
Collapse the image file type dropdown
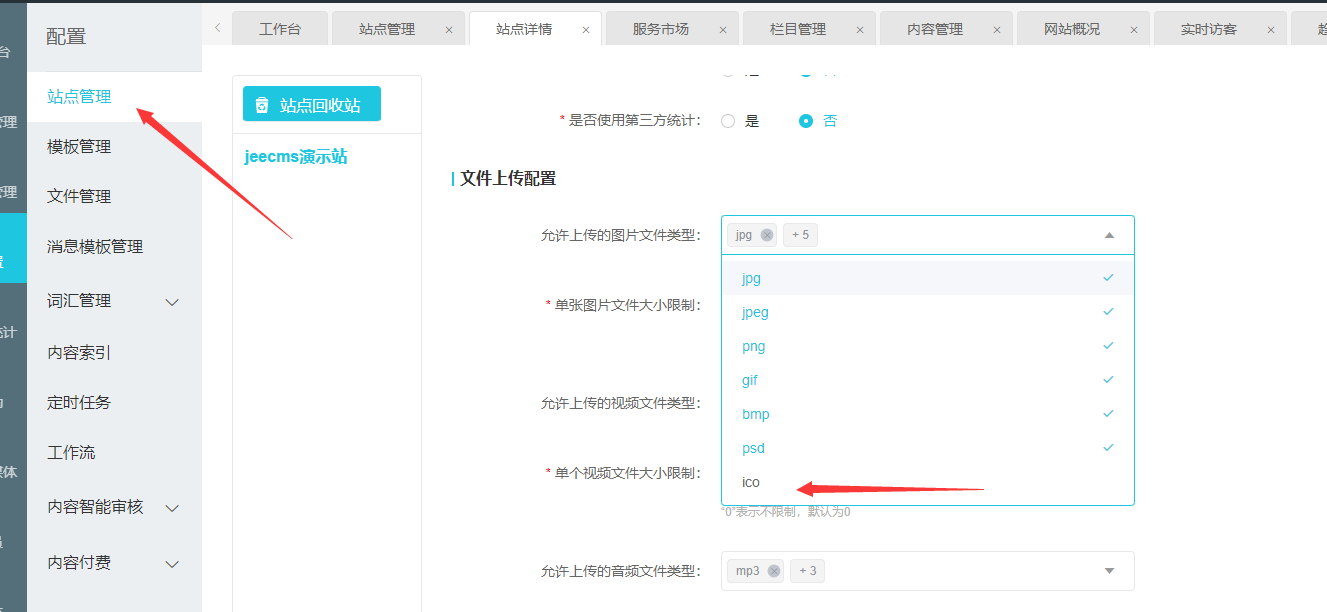[x=1109, y=235]
